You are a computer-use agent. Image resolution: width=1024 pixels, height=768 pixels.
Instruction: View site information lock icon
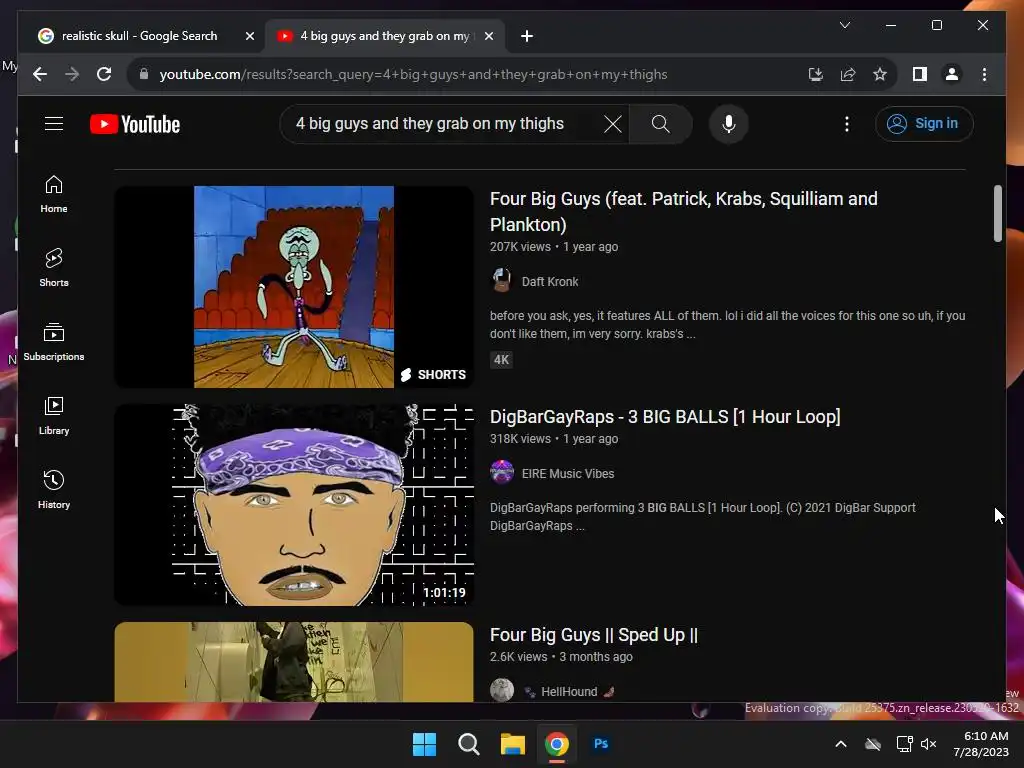pyautogui.click(x=144, y=74)
